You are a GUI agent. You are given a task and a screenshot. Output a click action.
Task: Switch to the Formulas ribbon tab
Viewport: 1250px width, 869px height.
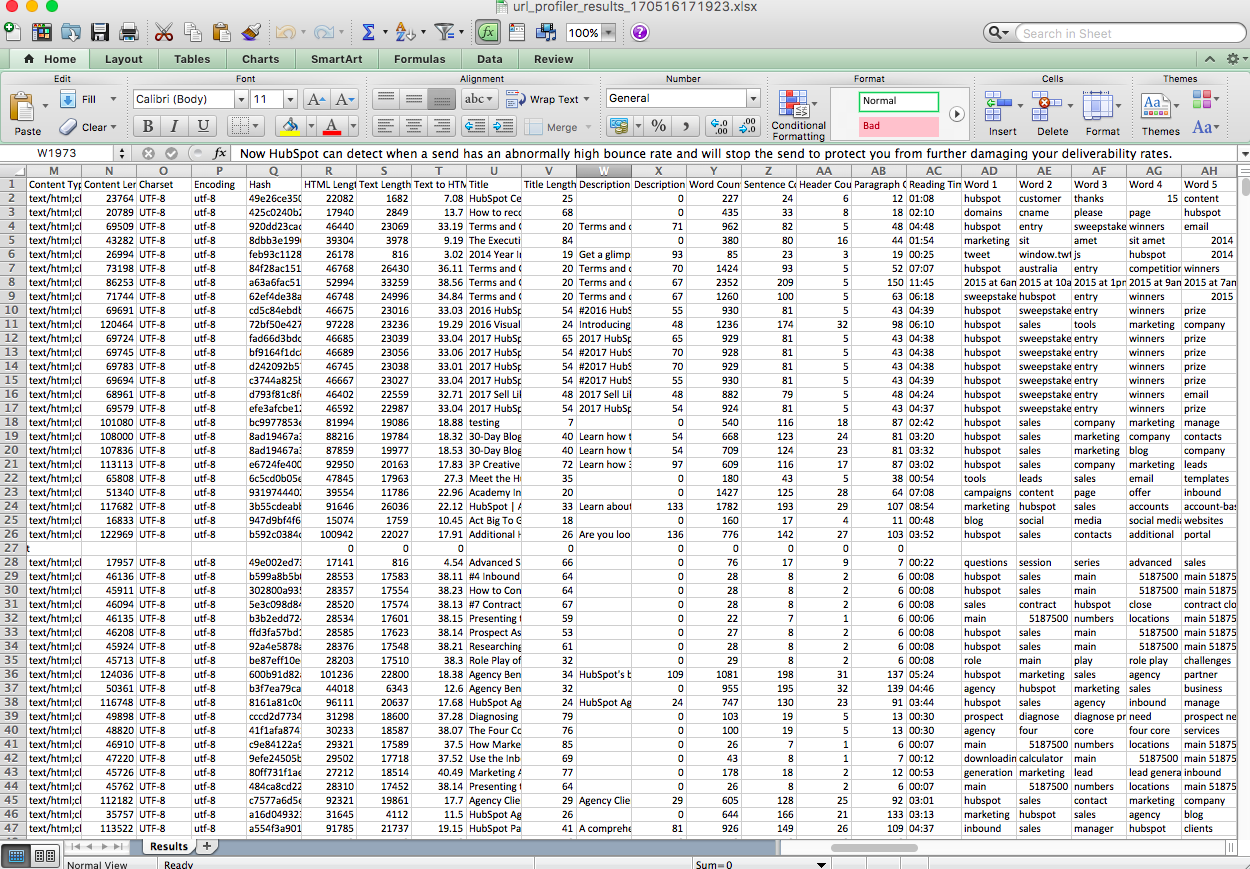pyautogui.click(x=419, y=59)
